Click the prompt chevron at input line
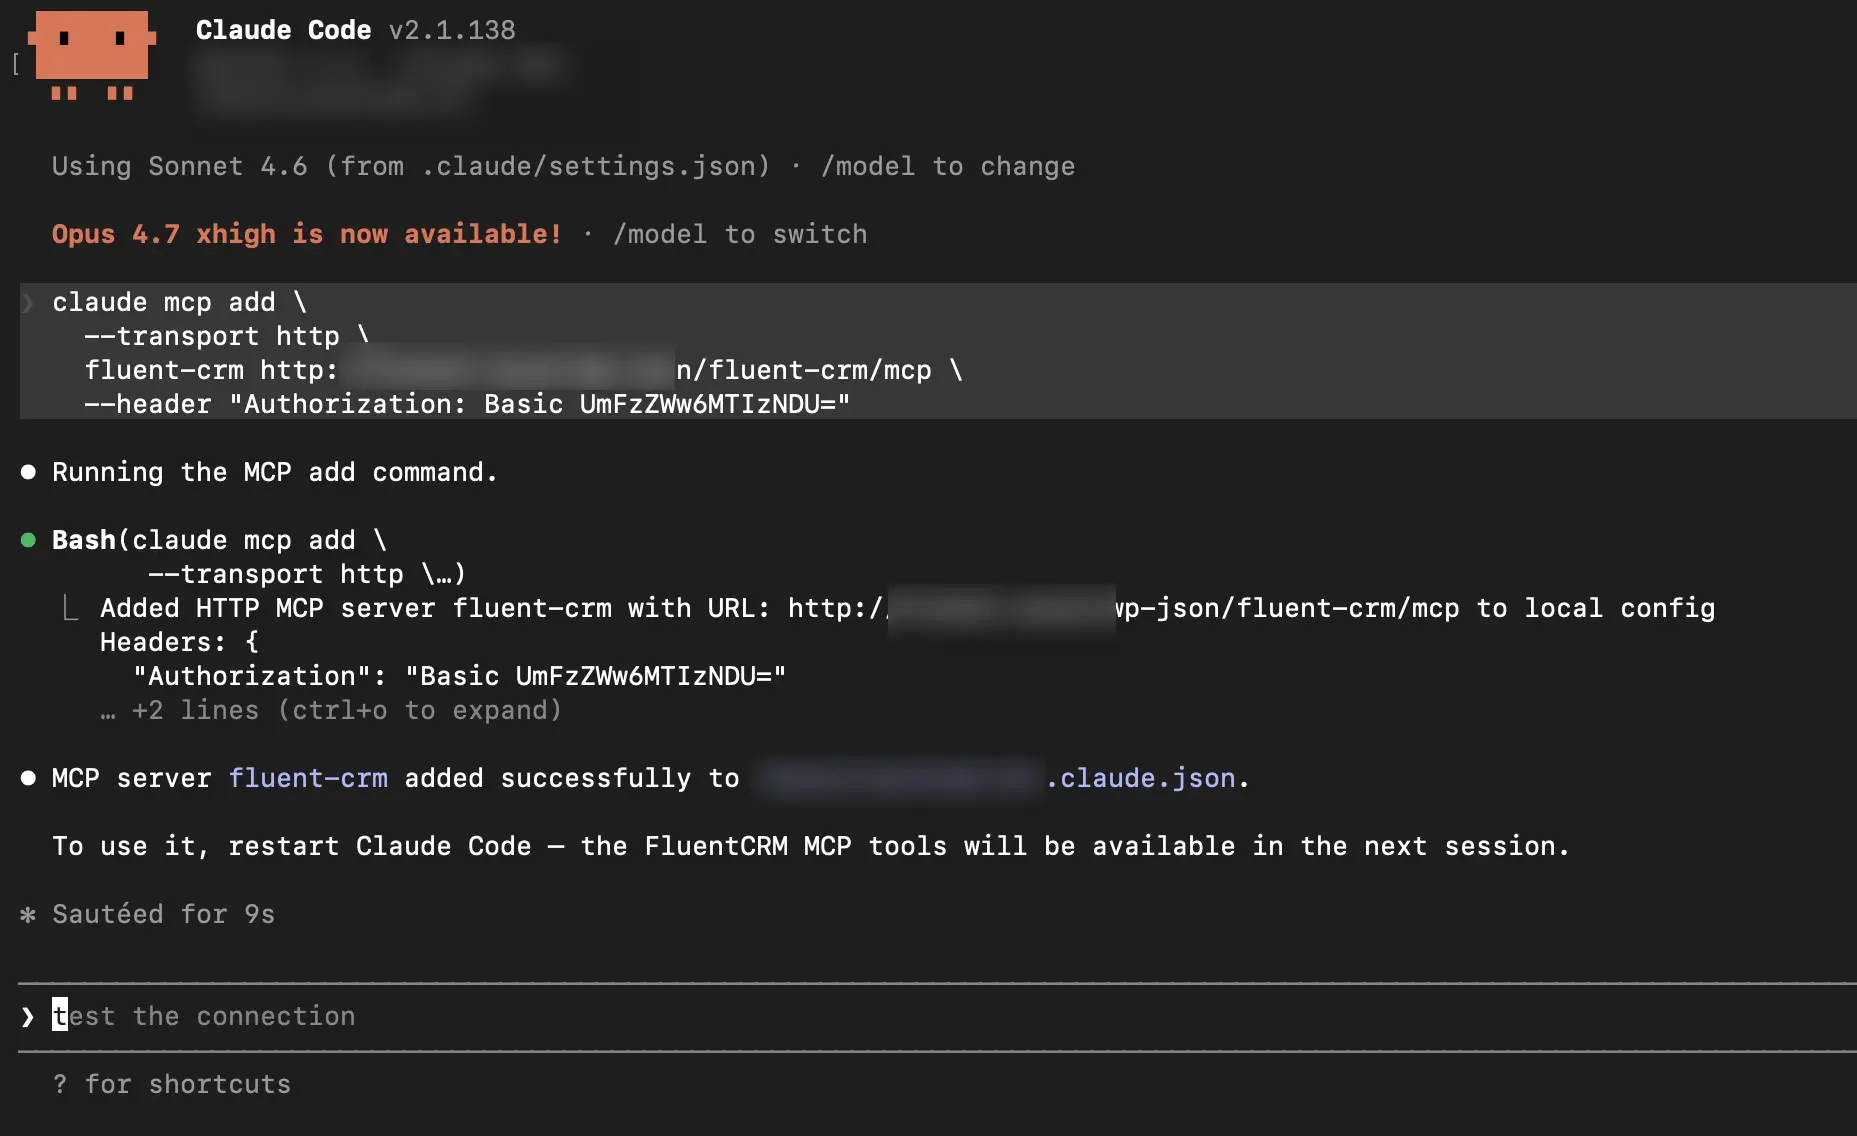The height and width of the screenshot is (1136, 1857). click(28, 1016)
